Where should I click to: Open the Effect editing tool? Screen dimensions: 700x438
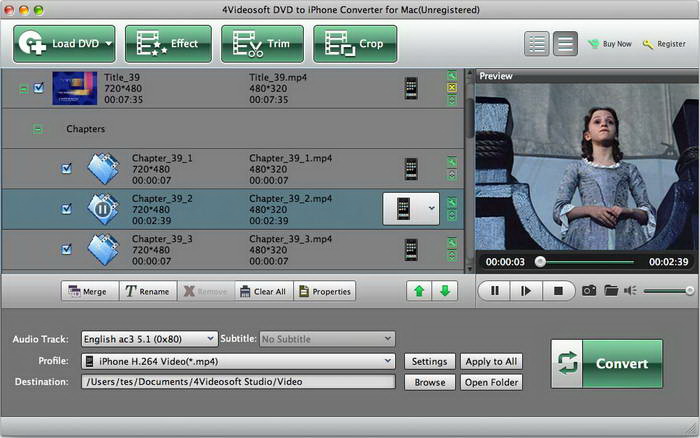(168, 44)
